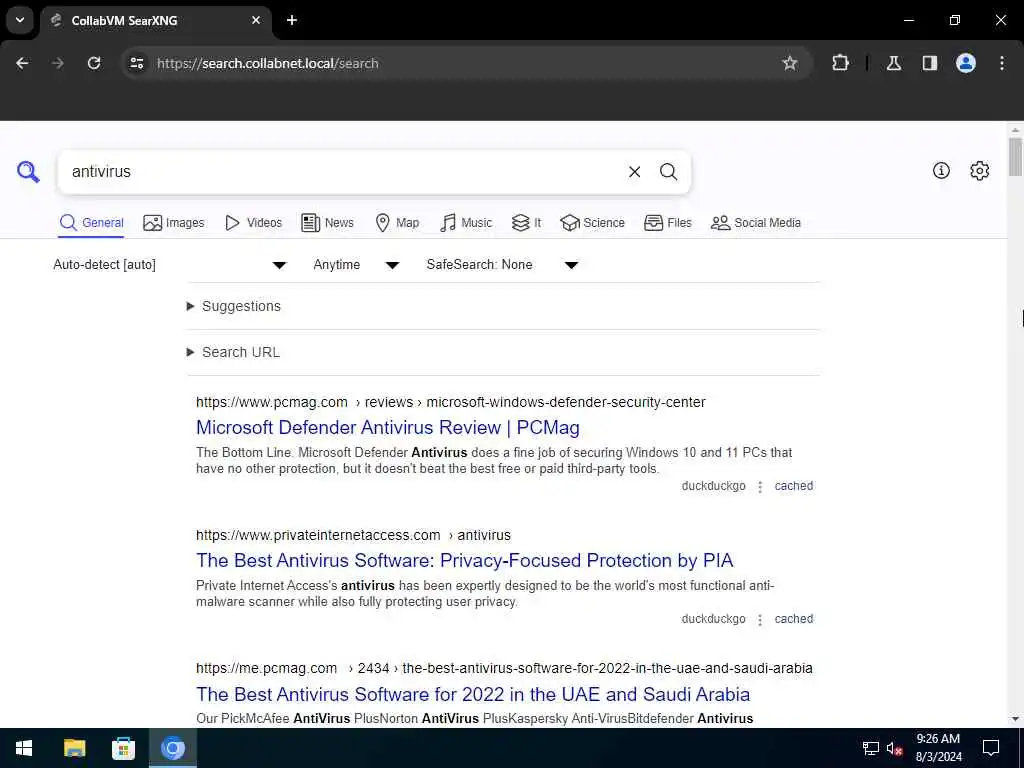
Task: Open Microsoft Defender Antivirus Review link
Action: tap(388, 427)
